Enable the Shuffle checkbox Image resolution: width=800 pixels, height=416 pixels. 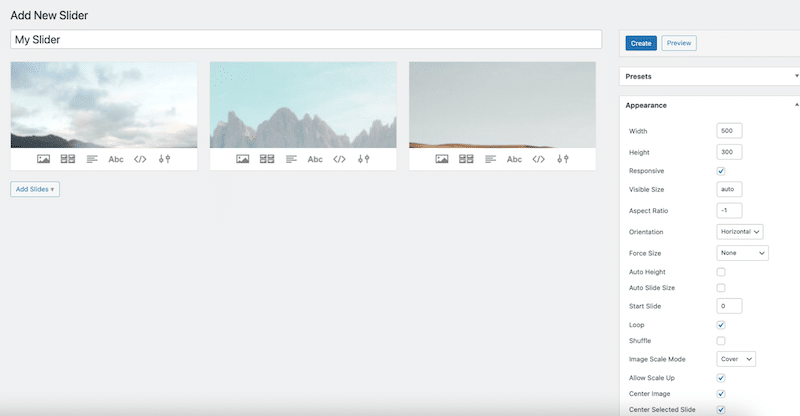[721, 341]
